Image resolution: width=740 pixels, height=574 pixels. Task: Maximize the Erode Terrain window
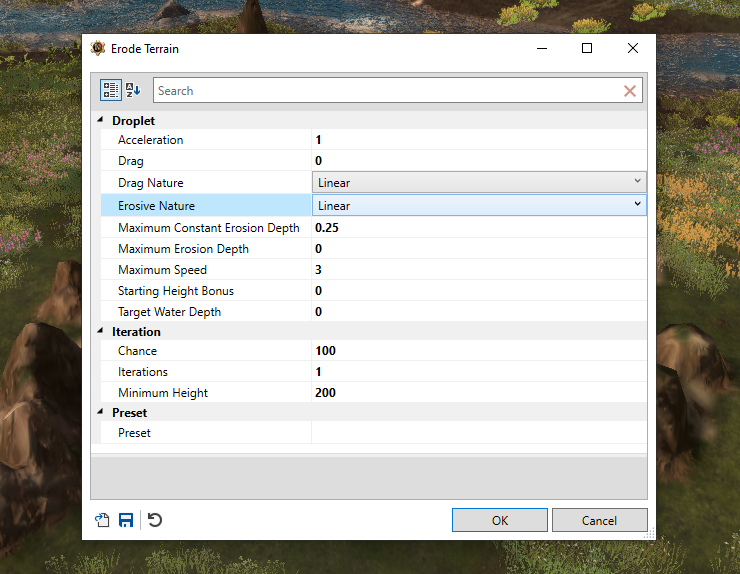click(x=587, y=48)
